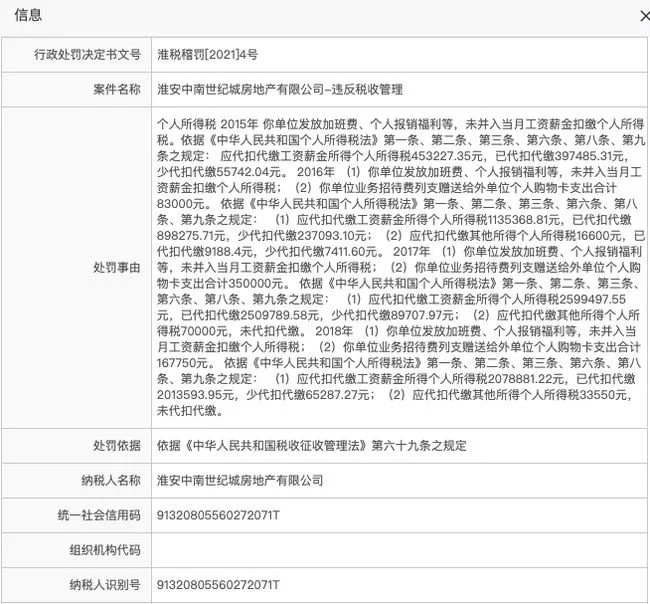Click the 纳税人名称 label
This screenshot has width=650, height=604.
tap(111, 480)
